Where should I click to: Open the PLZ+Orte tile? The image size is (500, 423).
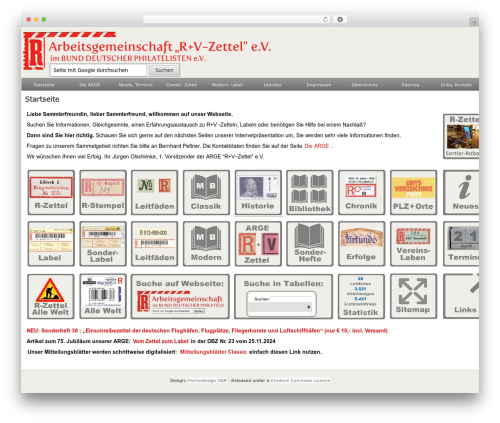(413, 192)
